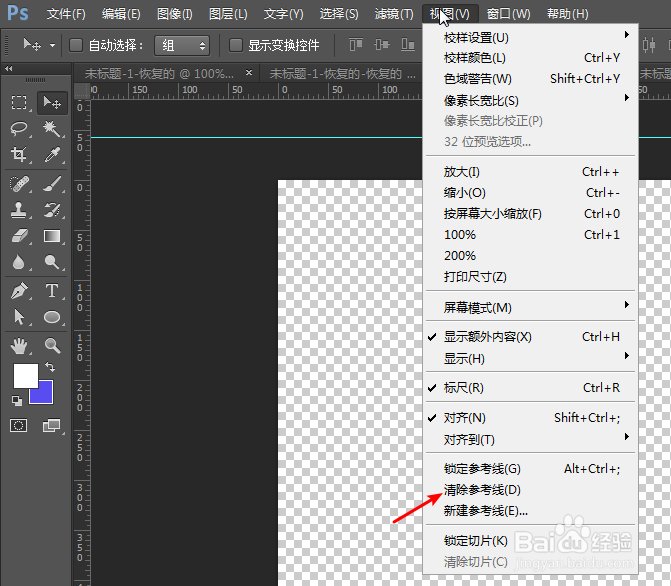
Task: Select the Horizontal Type tool
Action: coord(52,291)
